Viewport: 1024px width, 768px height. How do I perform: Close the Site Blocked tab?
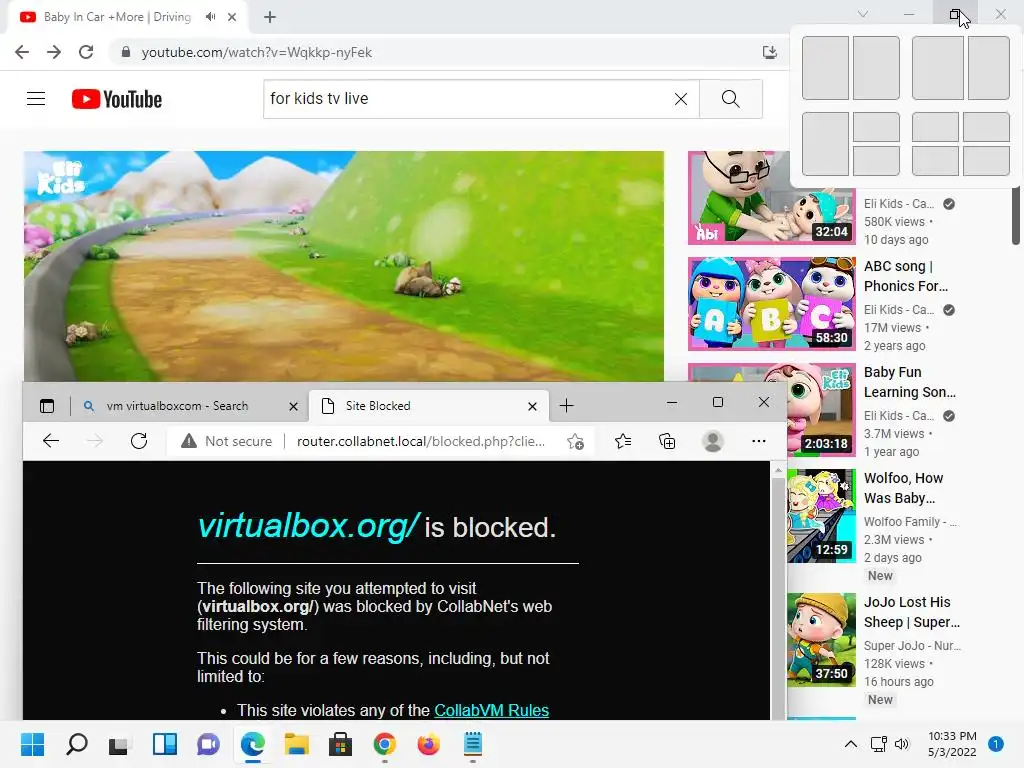[532, 406]
